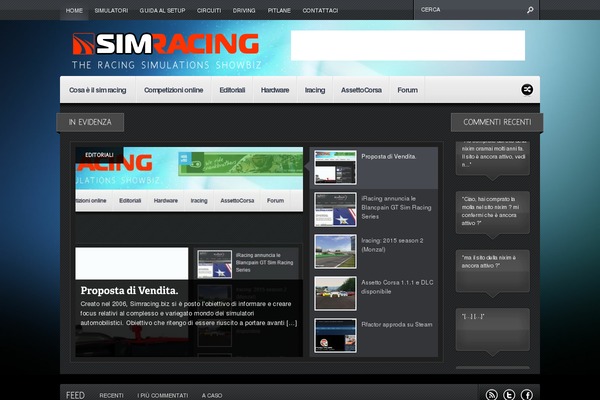The height and width of the screenshot is (400, 600).
Task: Click the SimRacing site logo
Action: pyautogui.click(x=166, y=51)
